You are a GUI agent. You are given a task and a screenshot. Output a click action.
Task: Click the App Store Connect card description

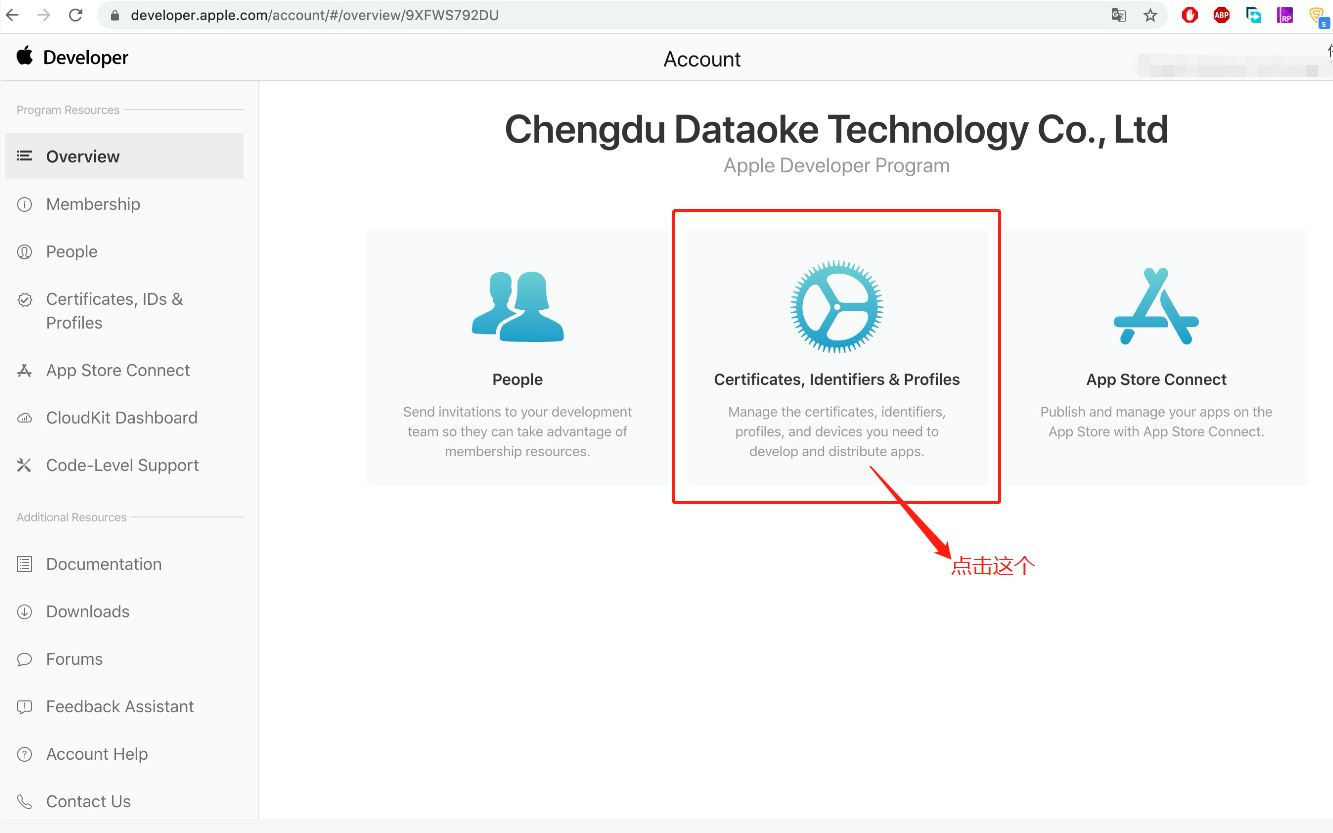point(1157,422)
